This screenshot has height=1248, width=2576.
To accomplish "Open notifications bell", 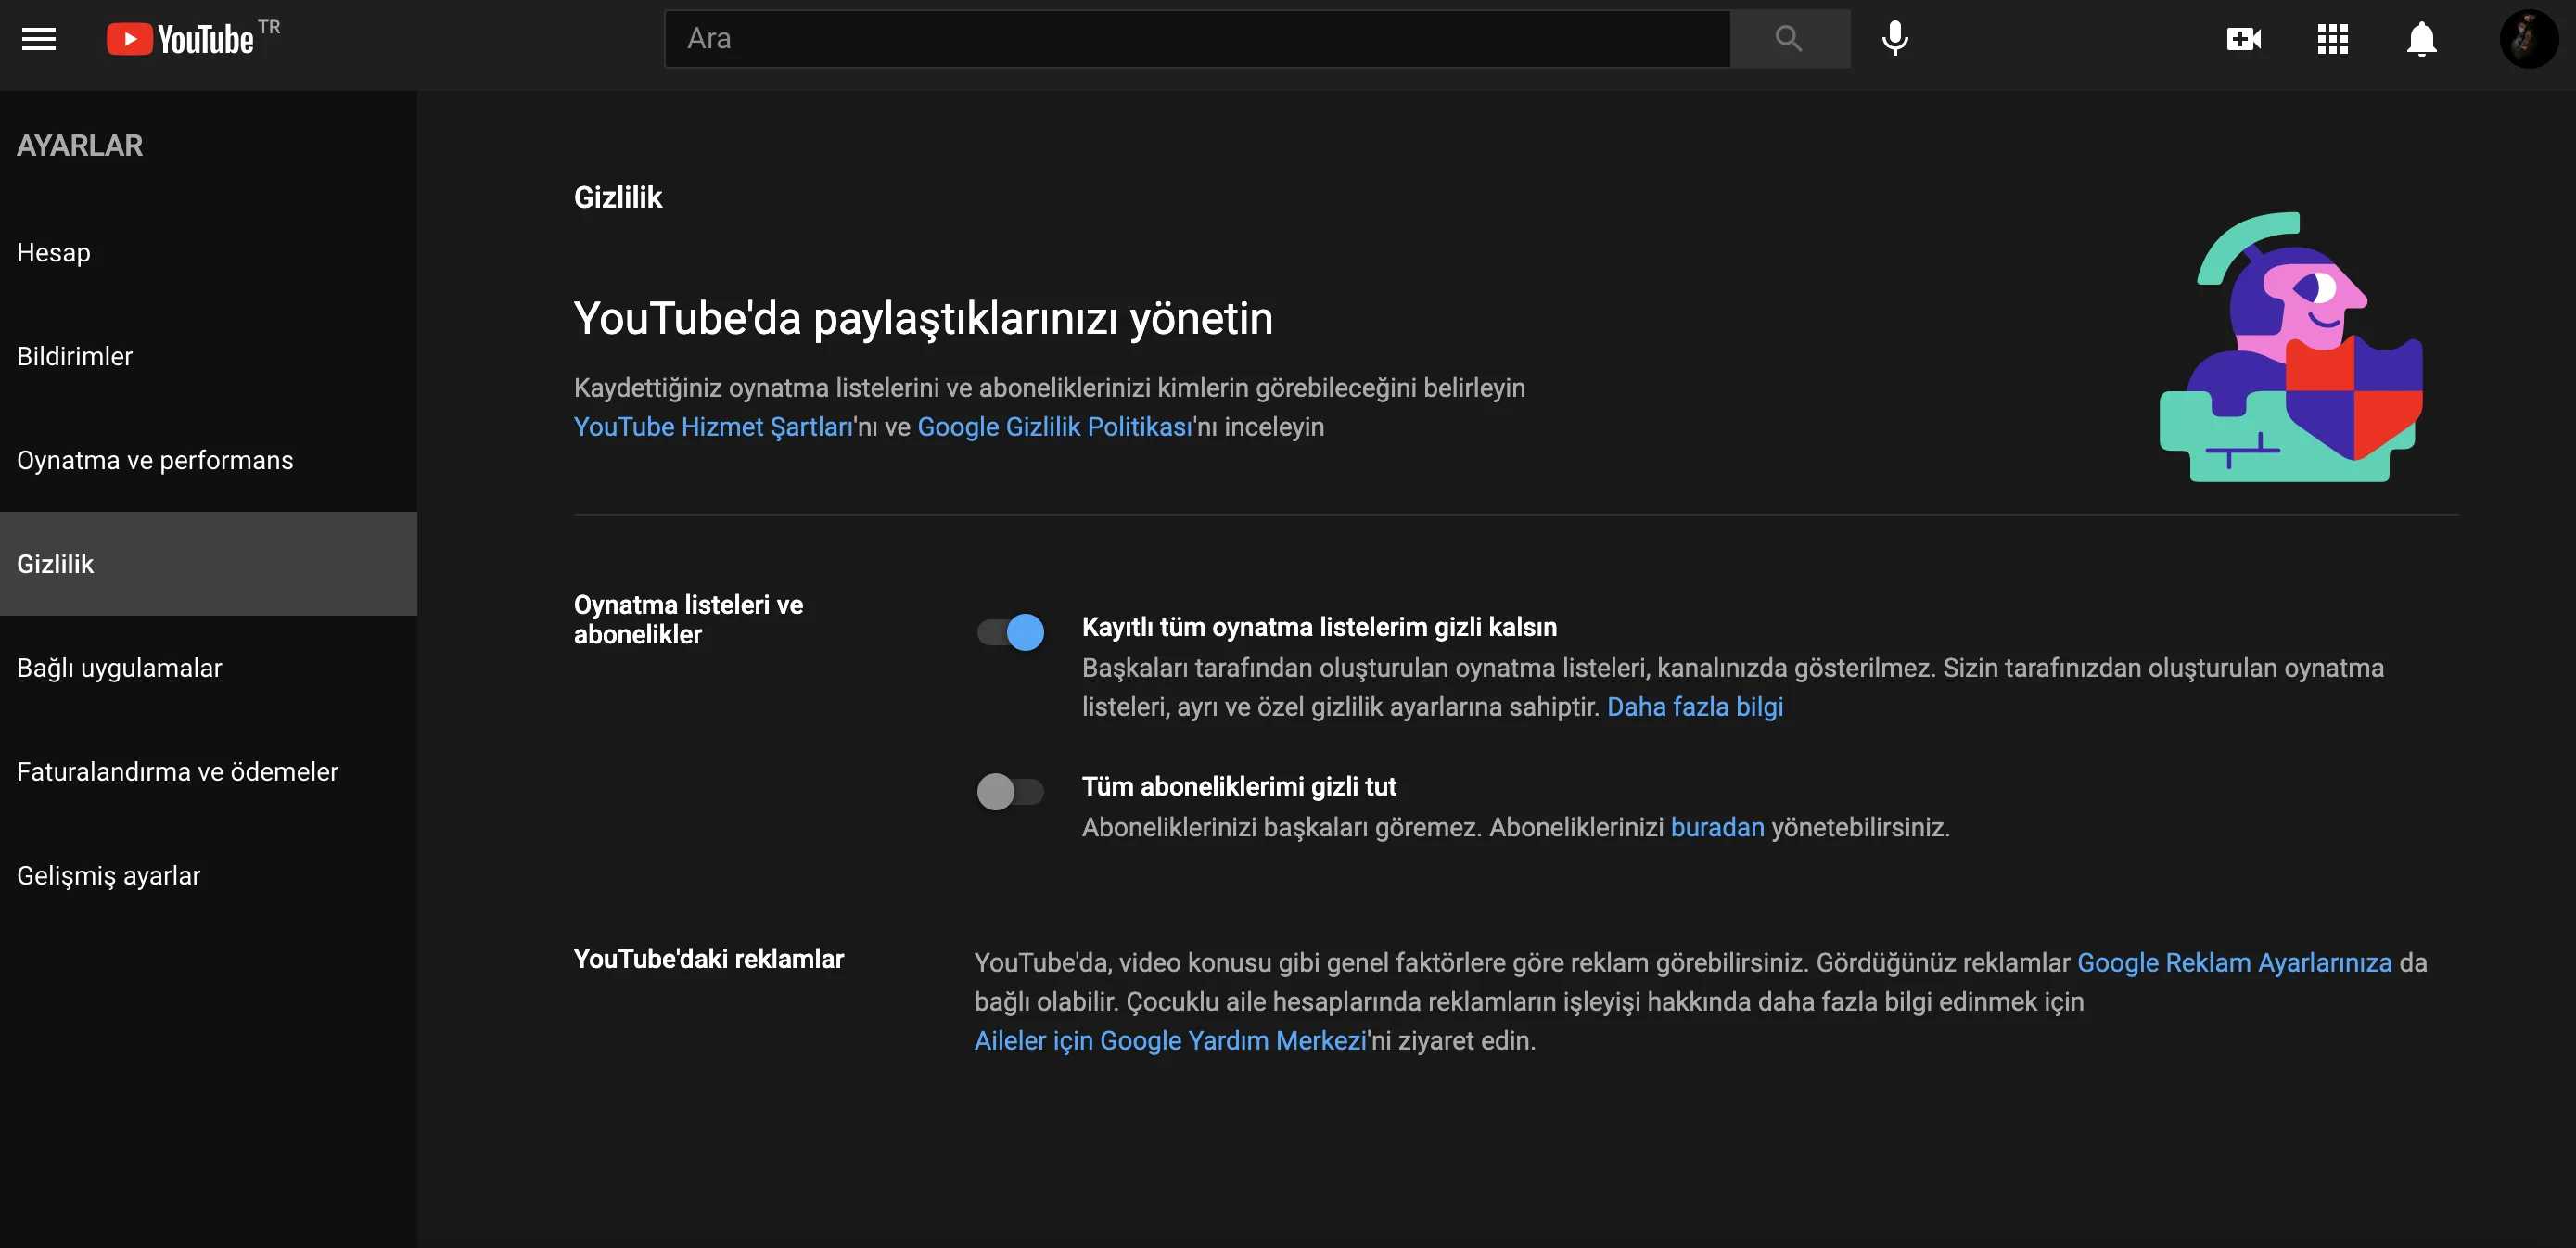I will coord(2421,39).
